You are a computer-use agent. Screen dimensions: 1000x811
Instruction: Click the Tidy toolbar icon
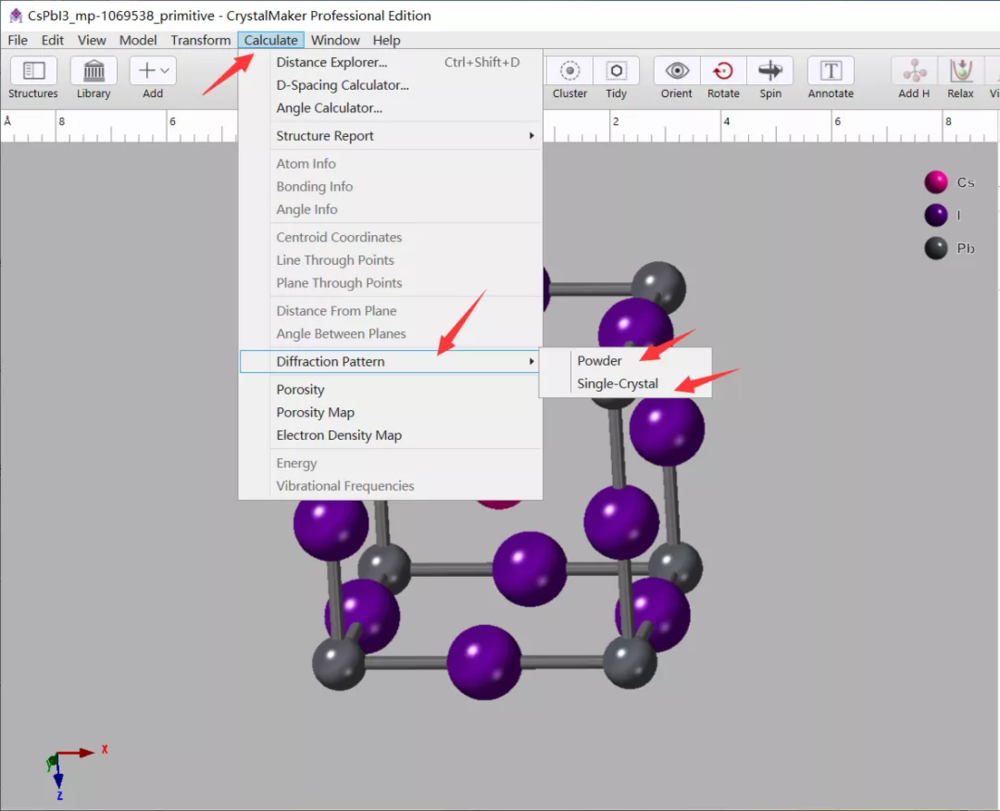(x=616, y=70)
